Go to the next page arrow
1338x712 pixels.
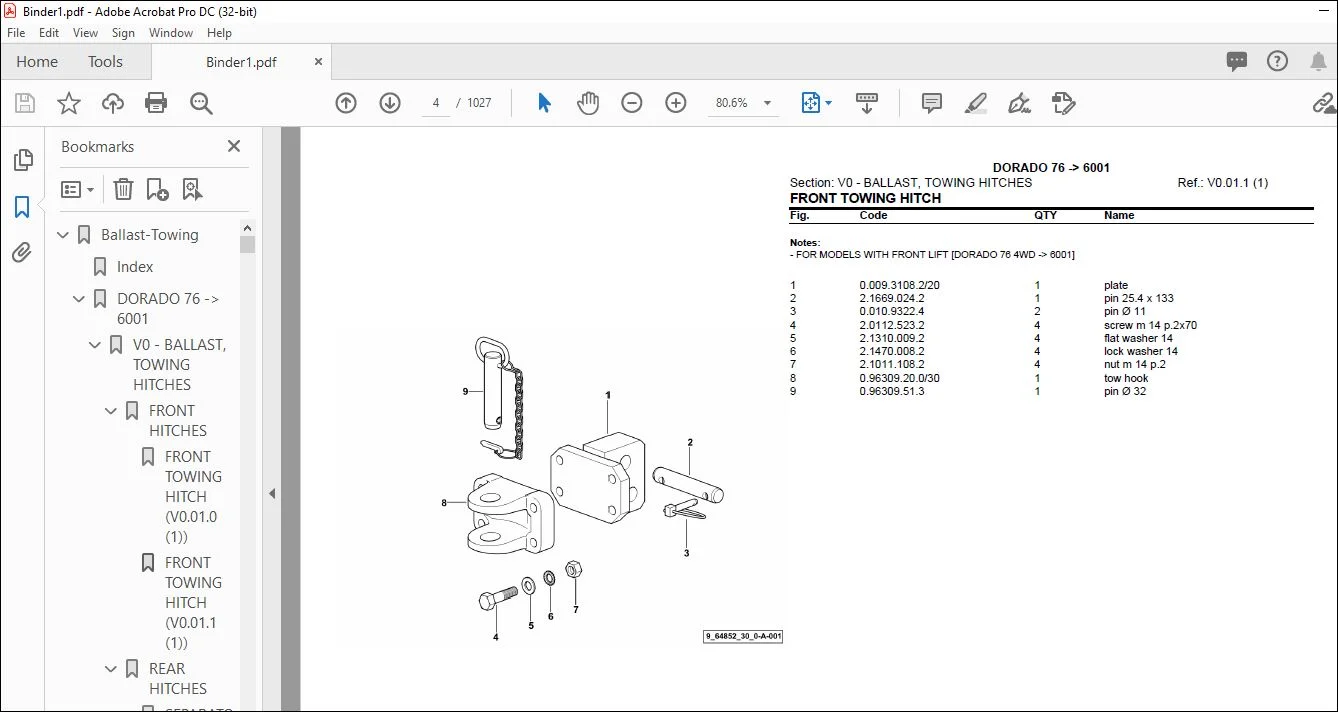[x=390, y=103]
